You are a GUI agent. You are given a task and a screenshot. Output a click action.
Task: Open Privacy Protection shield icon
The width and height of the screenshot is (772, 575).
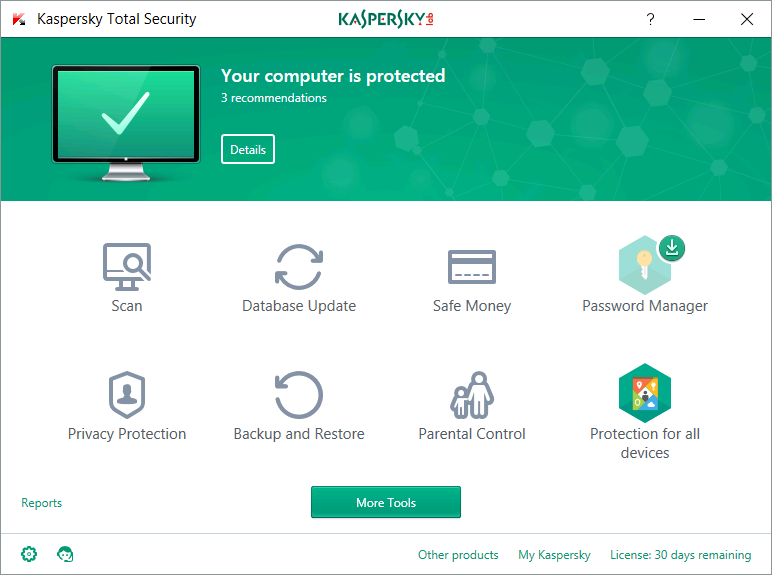(127, 395)
